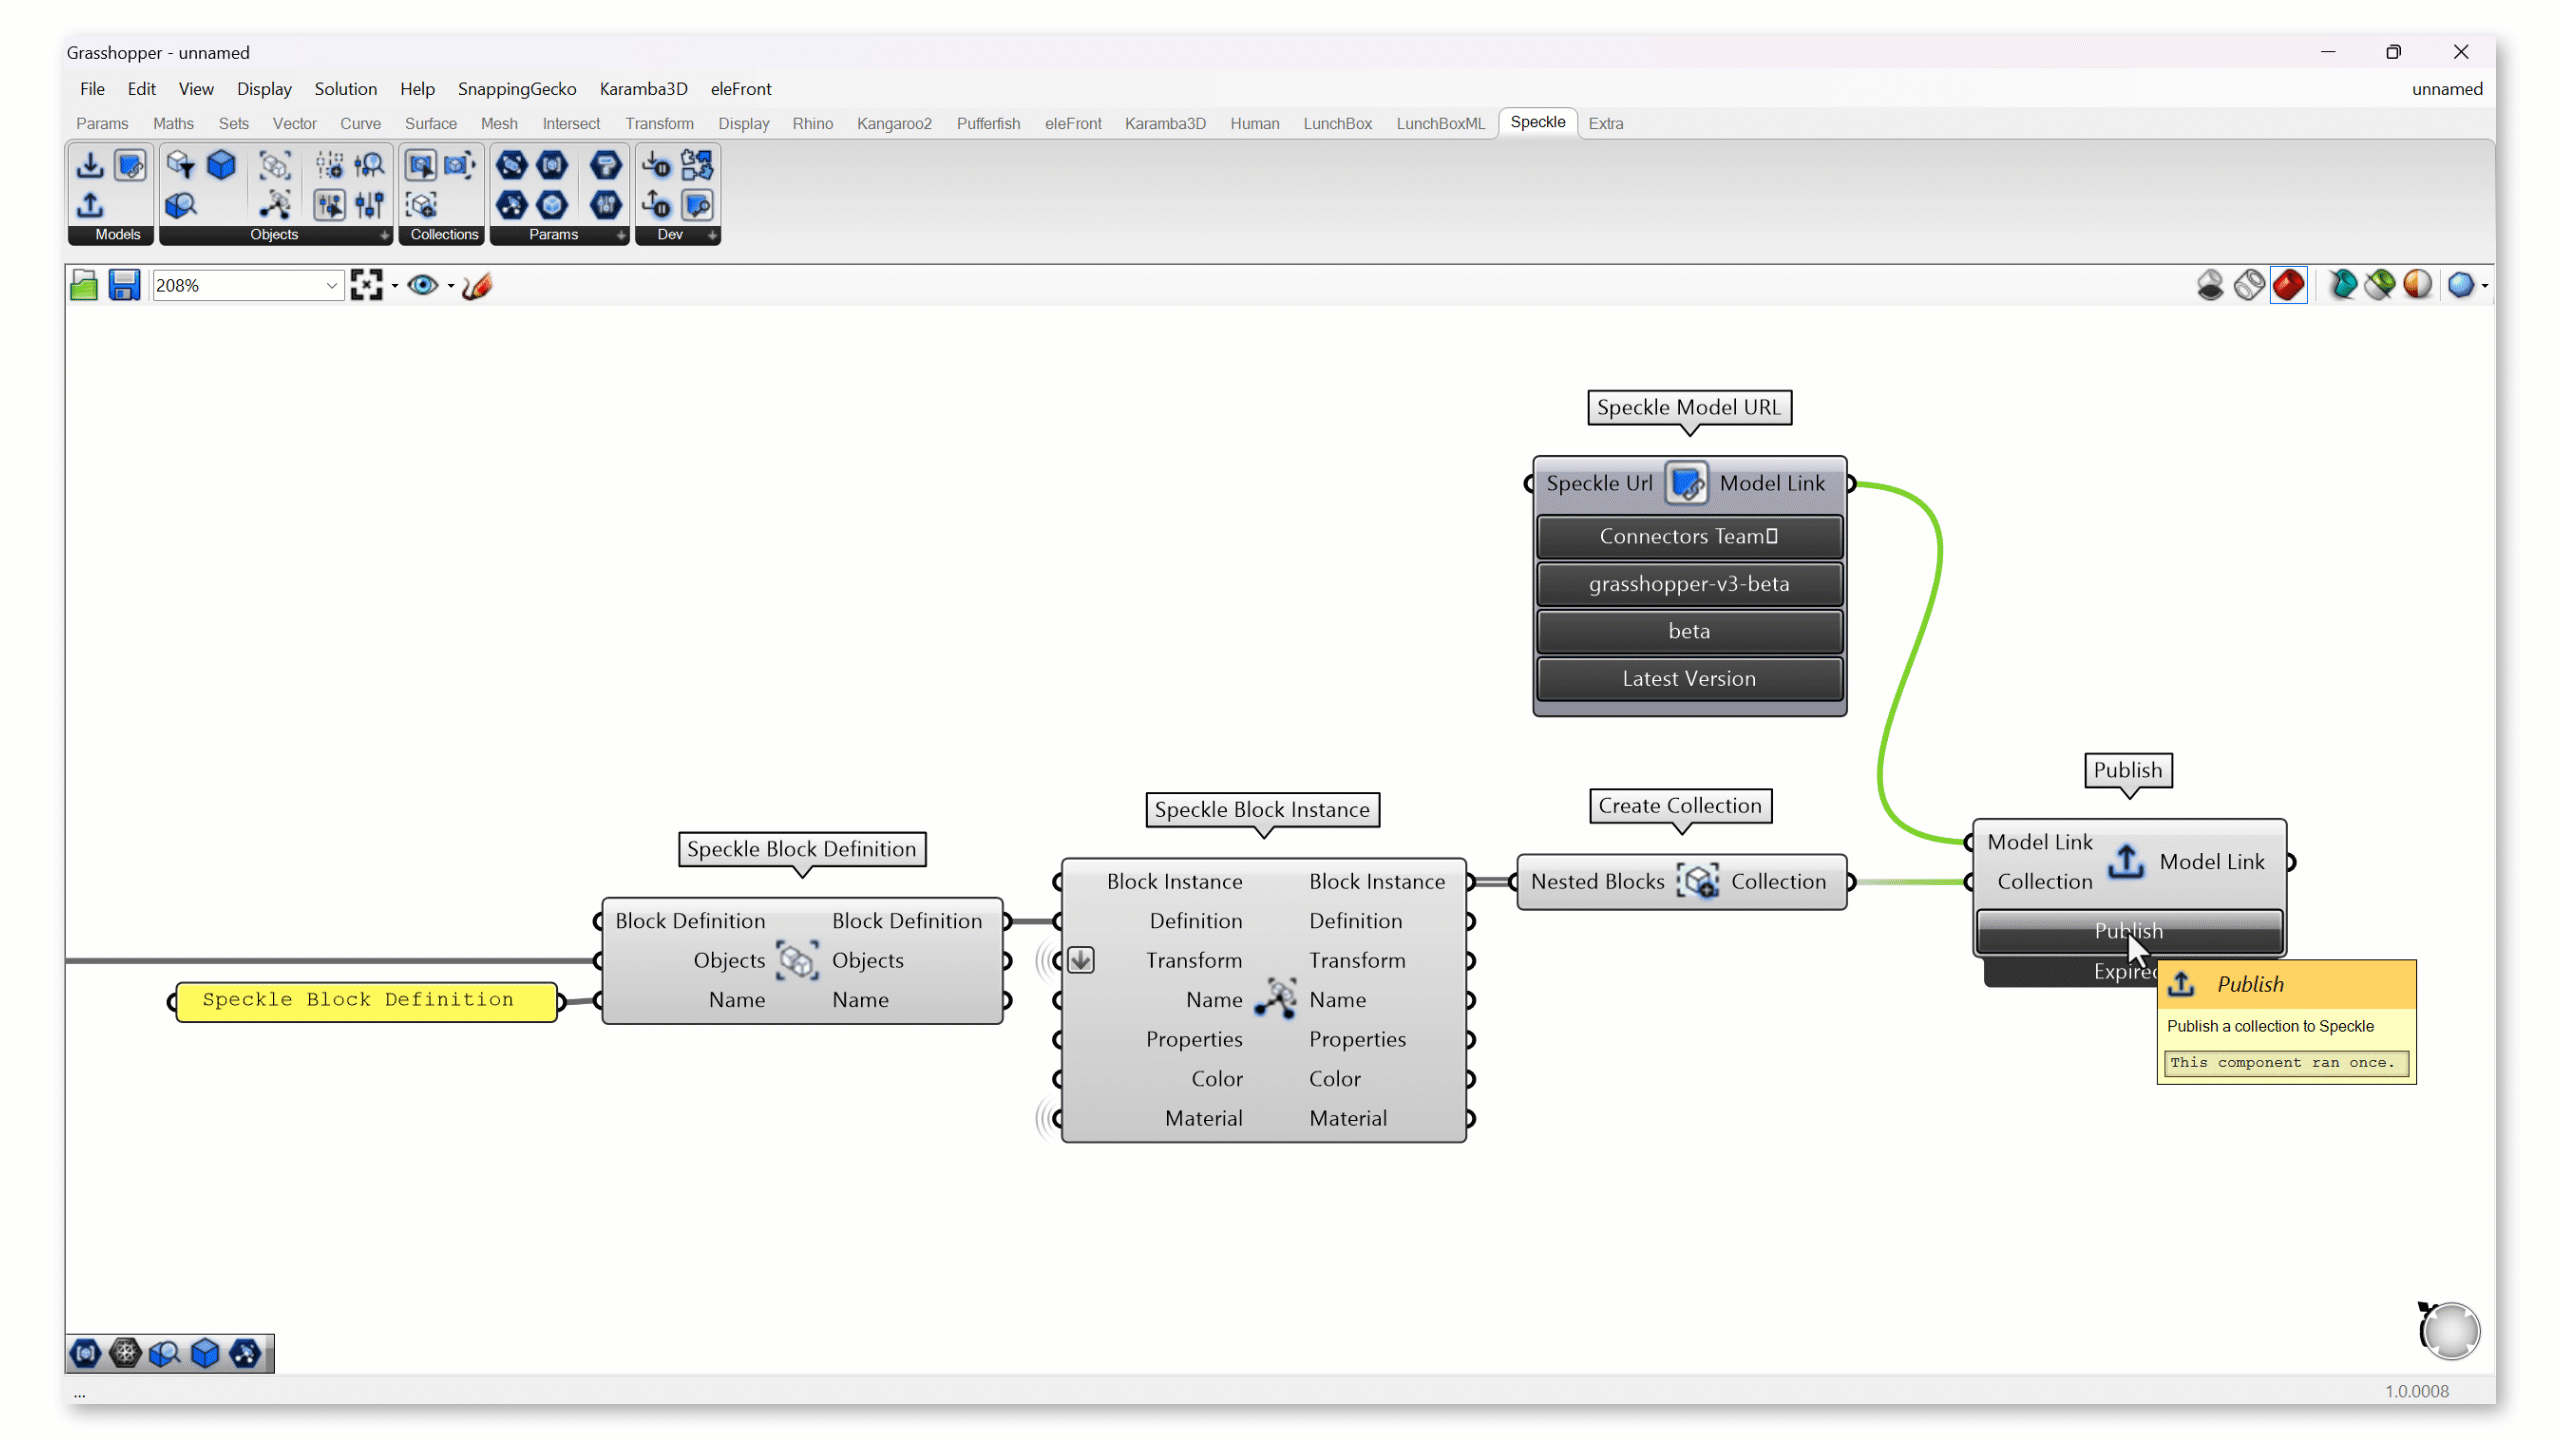Expand the Objects panel arrow
The image size is (2560, 1440).
coord(384,235)
